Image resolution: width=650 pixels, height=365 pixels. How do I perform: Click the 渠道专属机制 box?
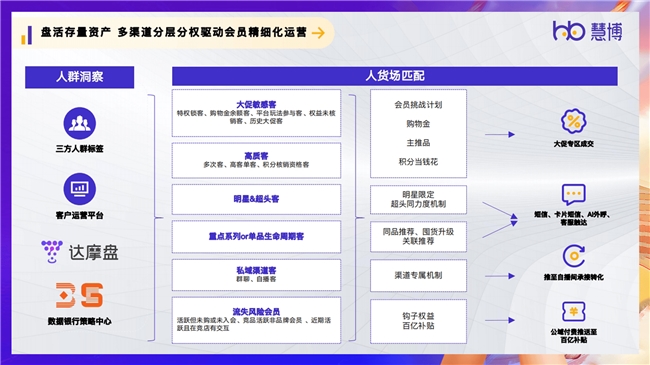point(418,275)
